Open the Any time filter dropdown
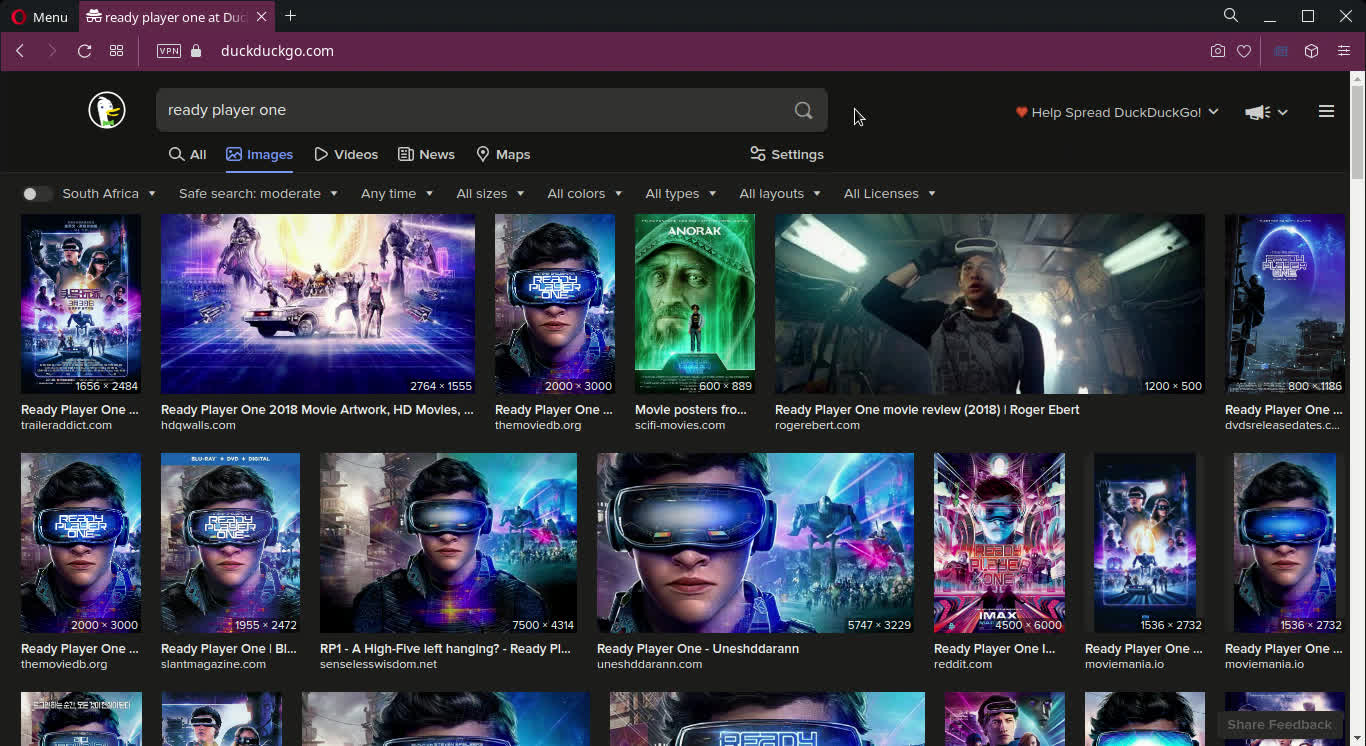1366x746 pixels. pos(397,194)
